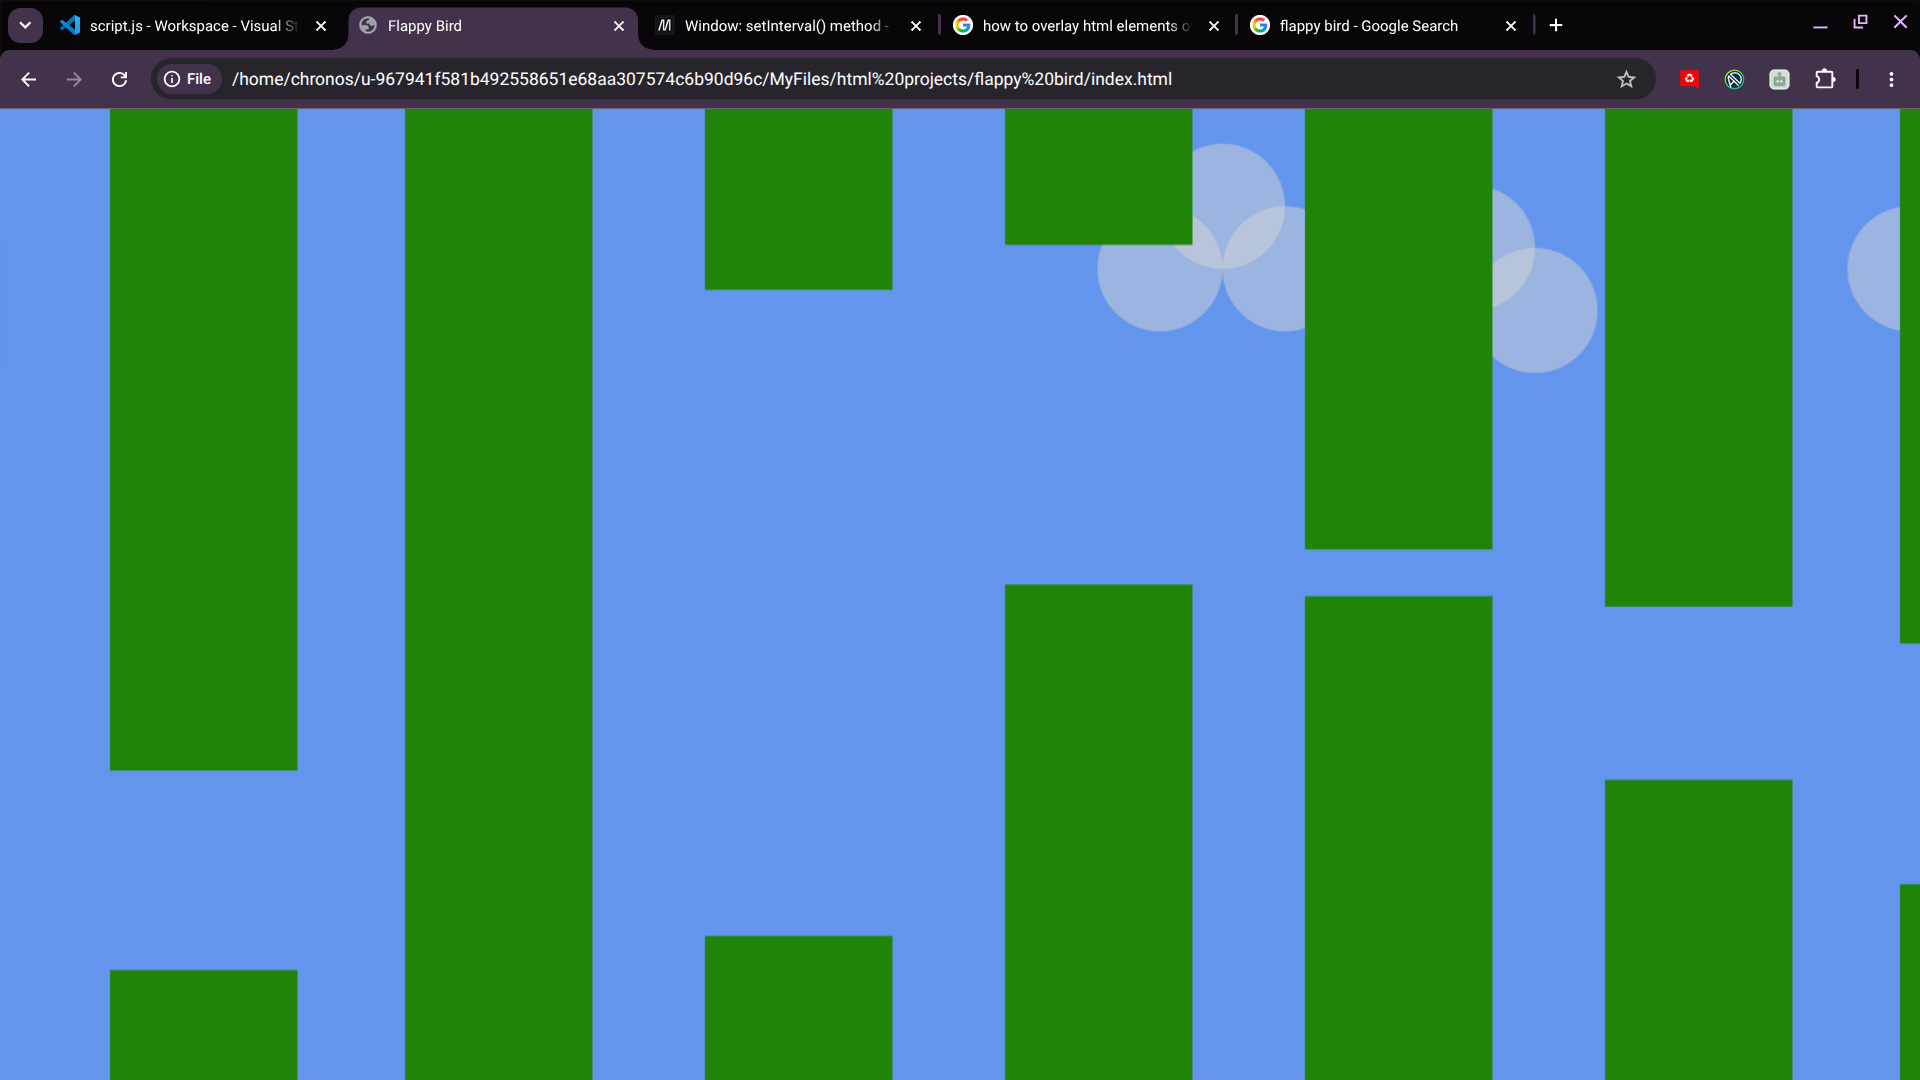1920x1080 pixels.
Task: Close the Flappy Bird tab
Action: pyautogui.click(x=619, y=26)
